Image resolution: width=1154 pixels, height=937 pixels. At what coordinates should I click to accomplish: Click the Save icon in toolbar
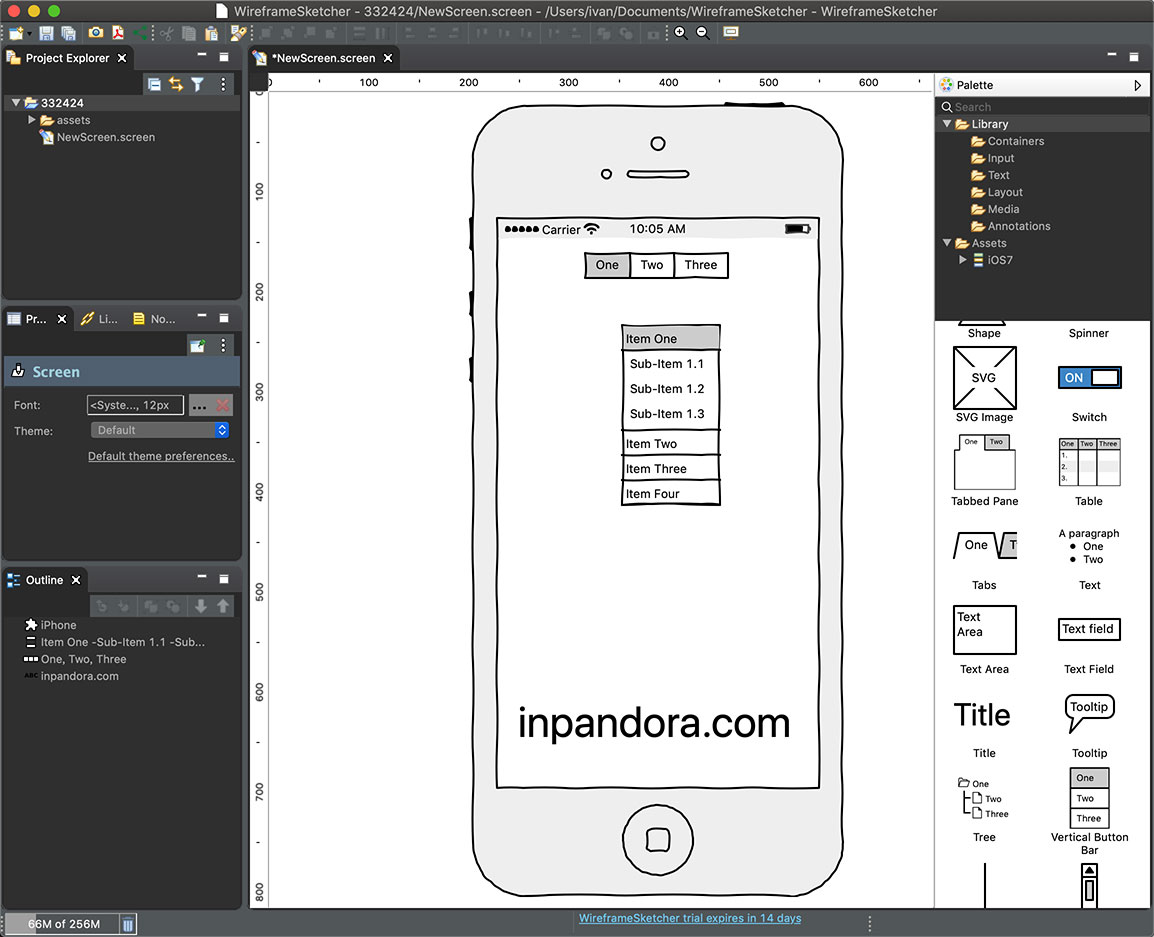pos(46,33)
